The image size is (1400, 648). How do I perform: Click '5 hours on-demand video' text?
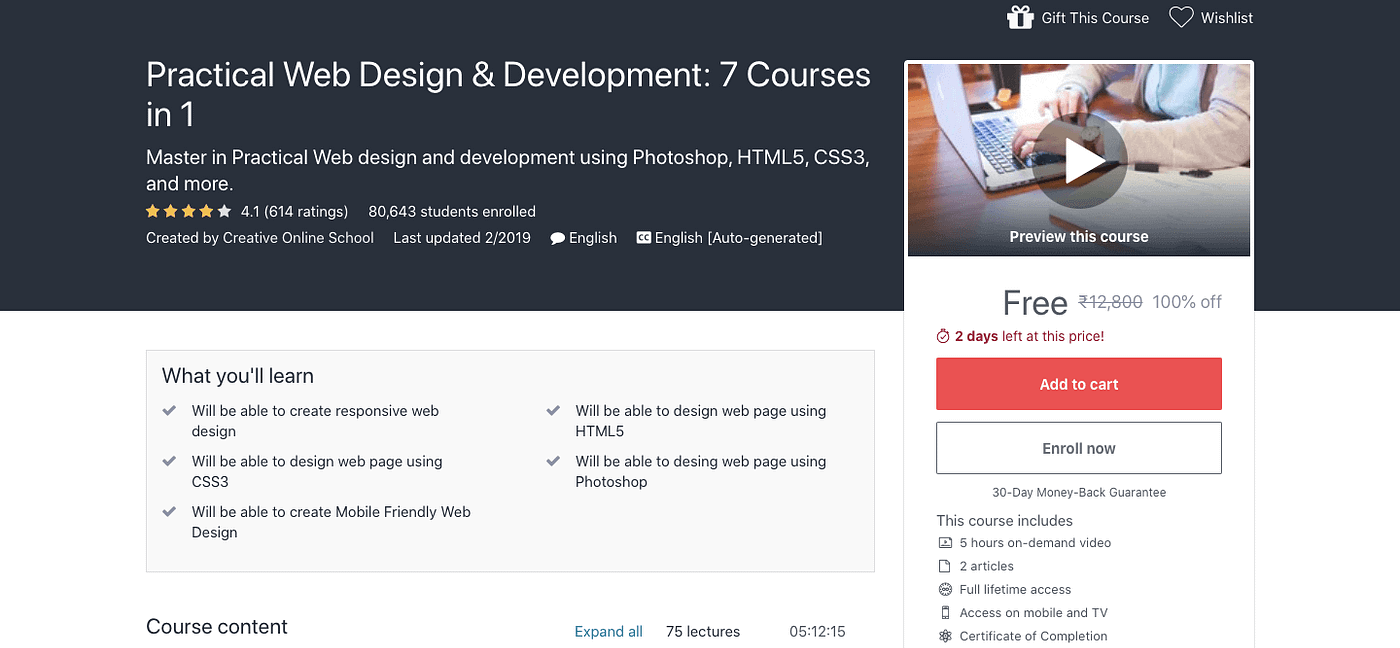point(1035,543)
